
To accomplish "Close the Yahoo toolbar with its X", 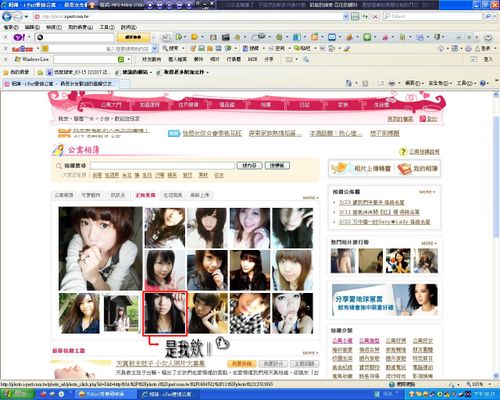I will pos(5,37).
